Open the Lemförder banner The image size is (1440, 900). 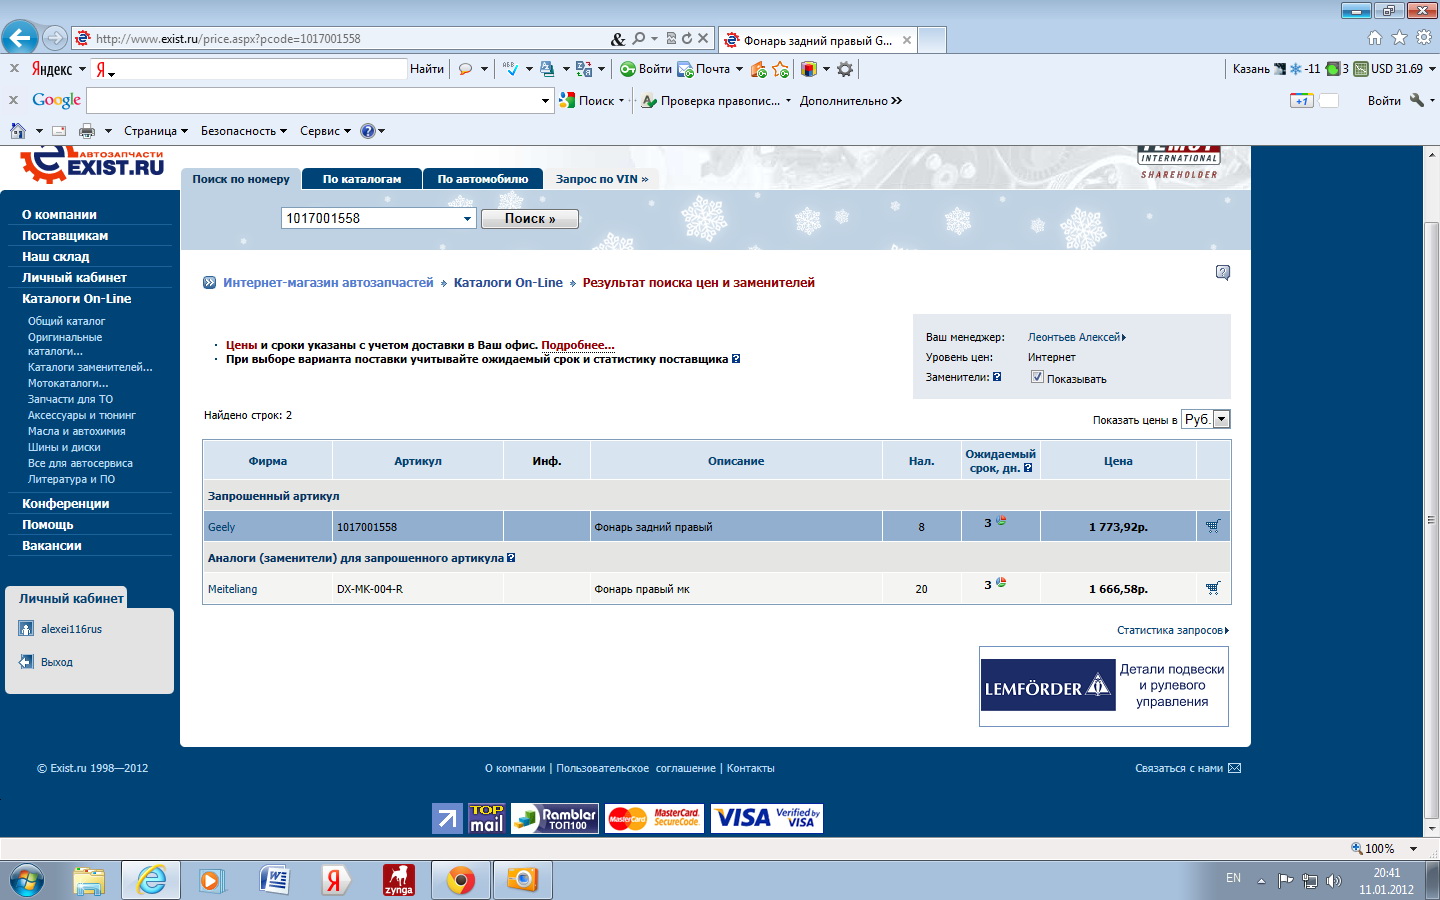click(1104, 686)
